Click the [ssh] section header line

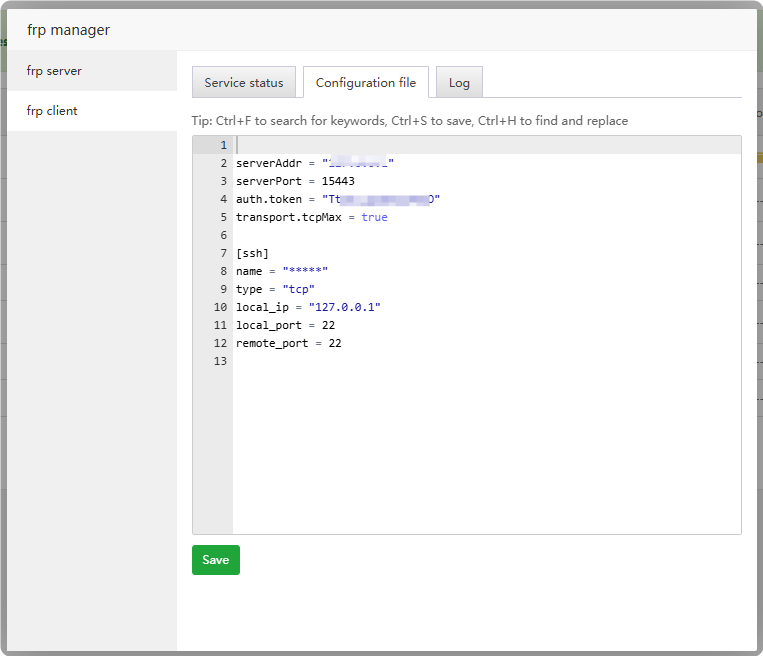[x=252, y=253]
